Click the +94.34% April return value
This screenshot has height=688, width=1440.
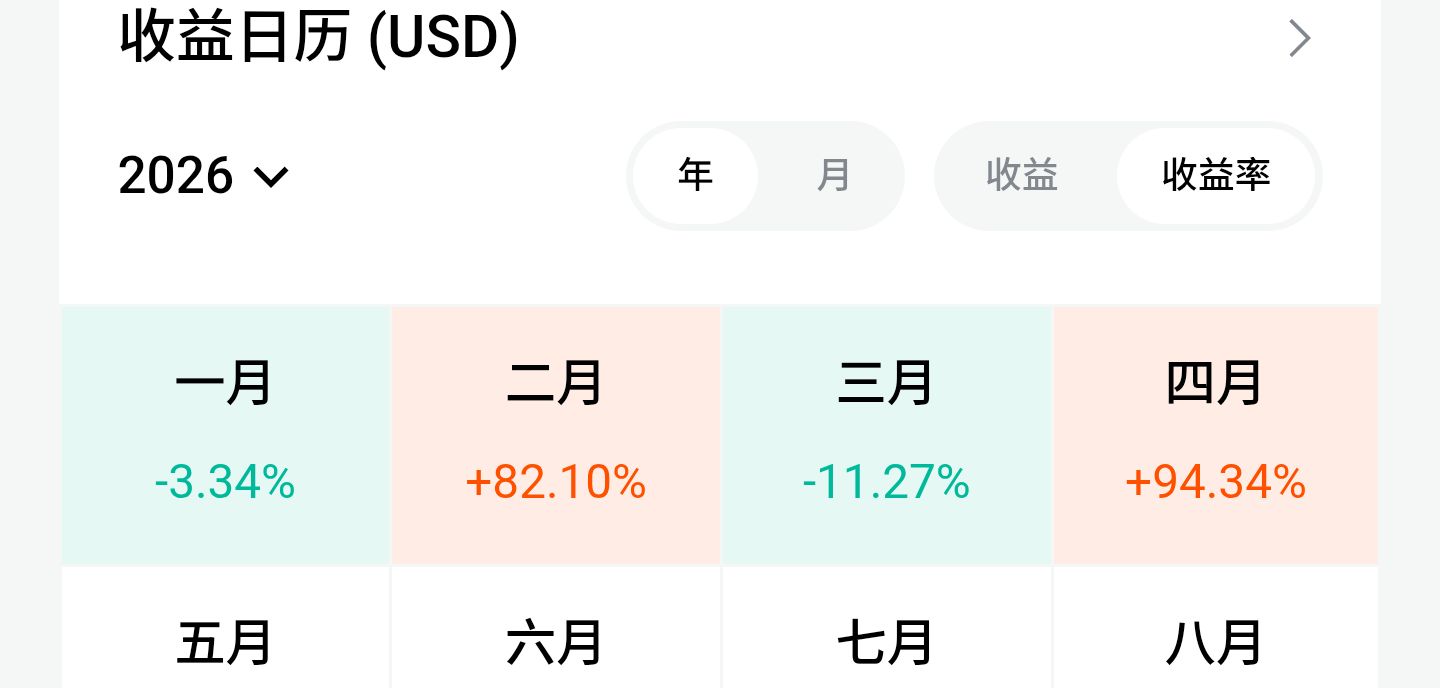1215,483
